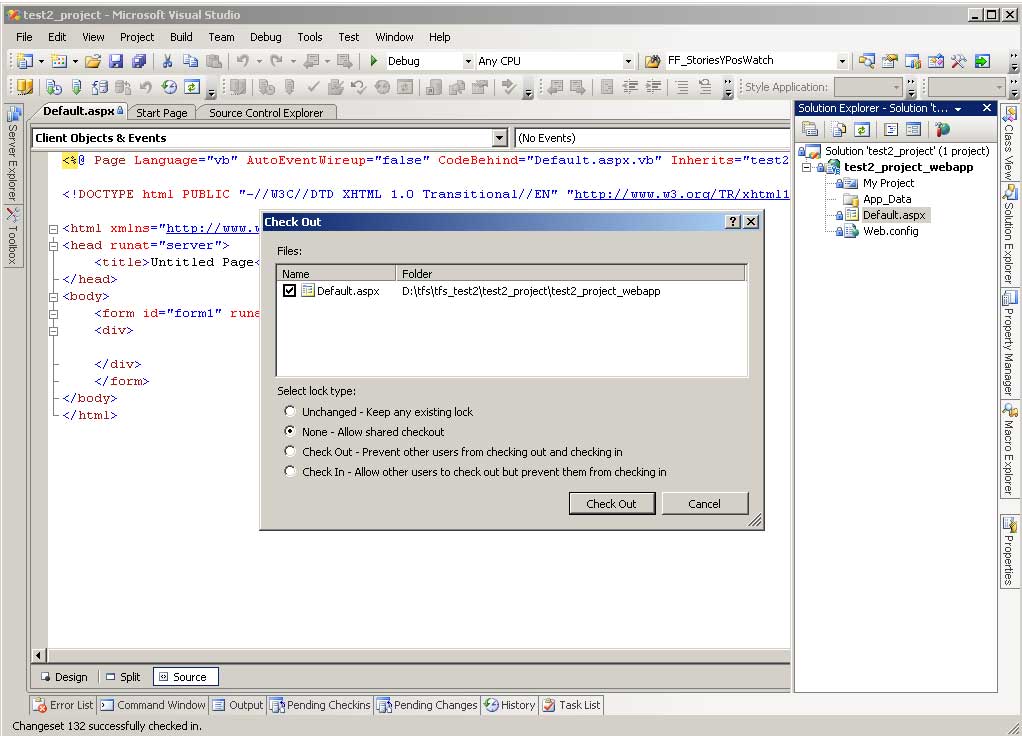The image size is (1022, 736).
Task: Click the green down-arrow Get icon
Action: pyautogui.click(x=76, y=87)
